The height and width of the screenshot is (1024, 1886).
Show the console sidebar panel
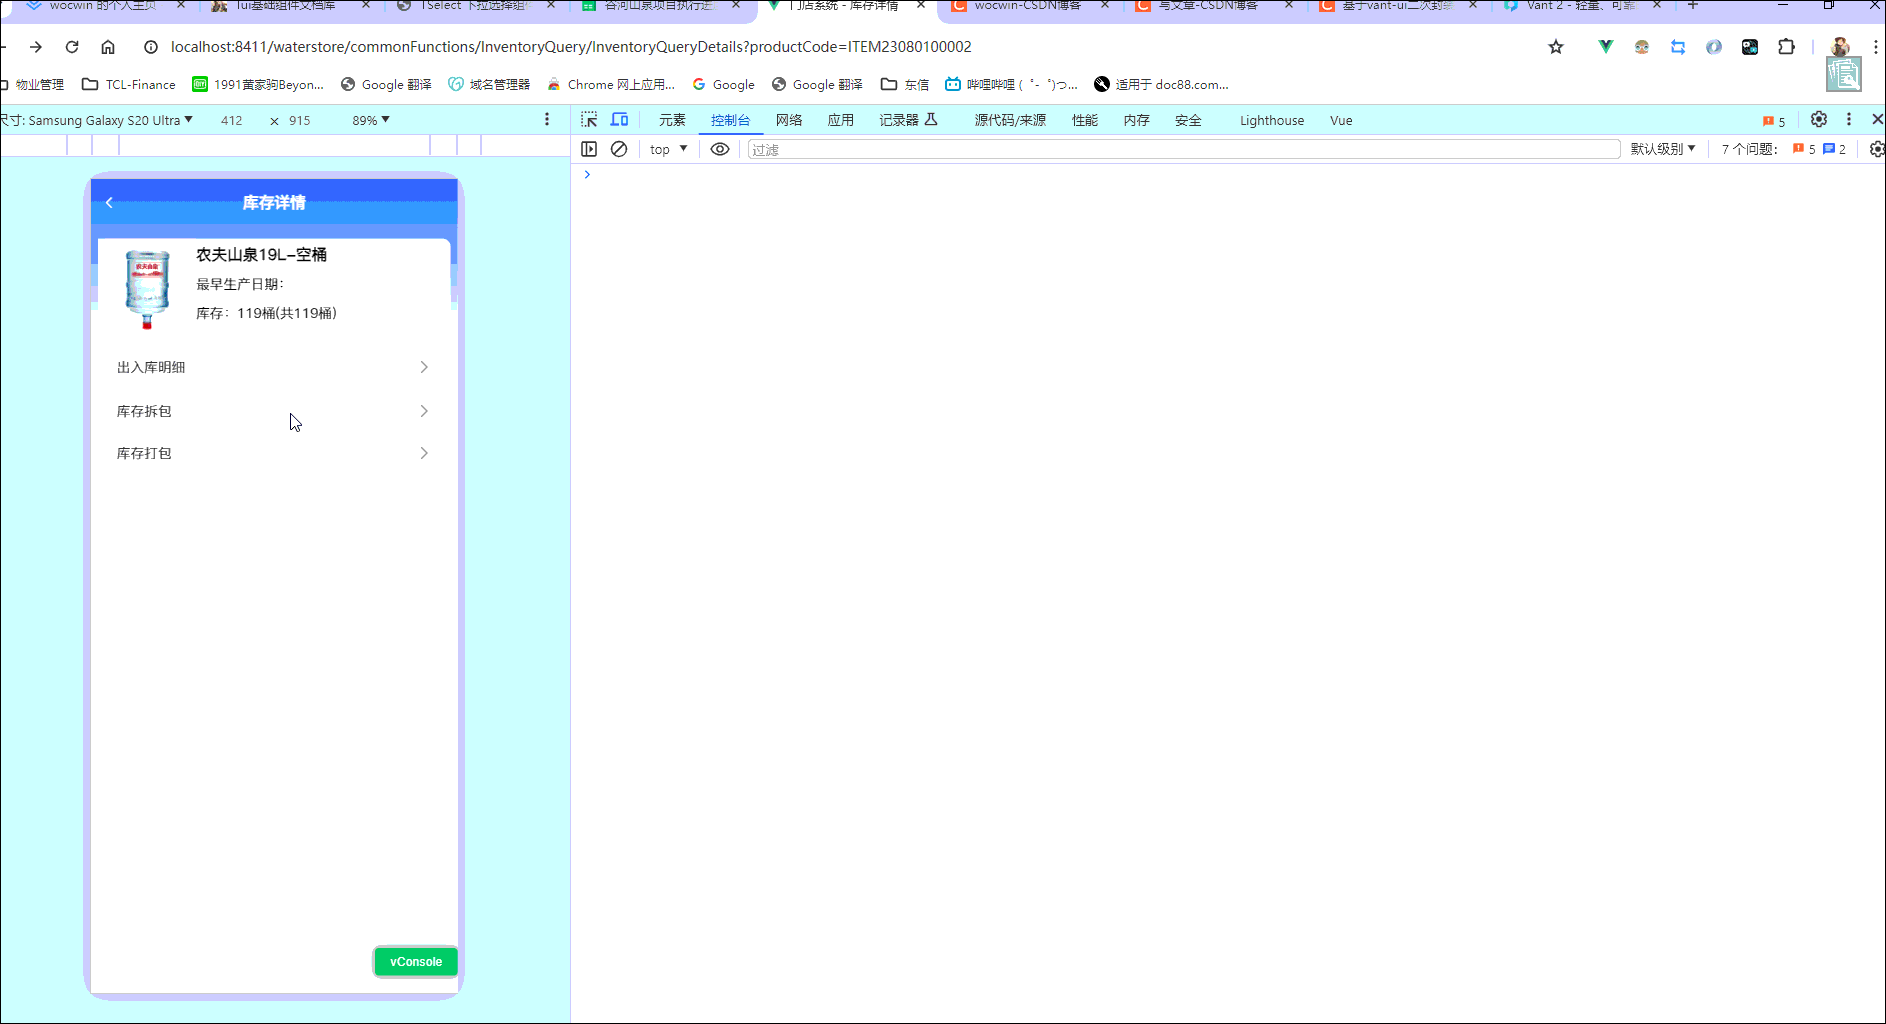pyautogui.click(x=589, y=149)
